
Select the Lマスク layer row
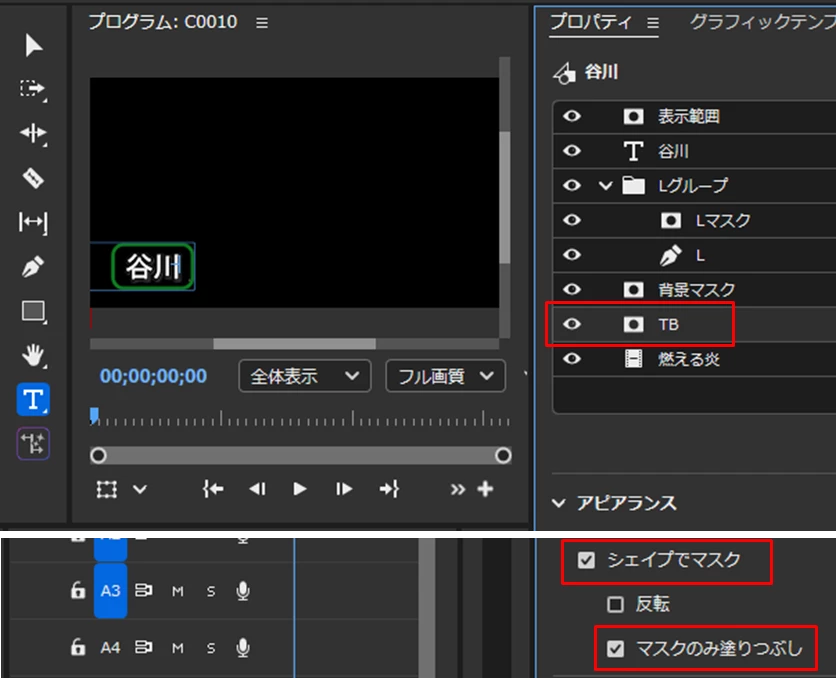(x=694, y=220)
